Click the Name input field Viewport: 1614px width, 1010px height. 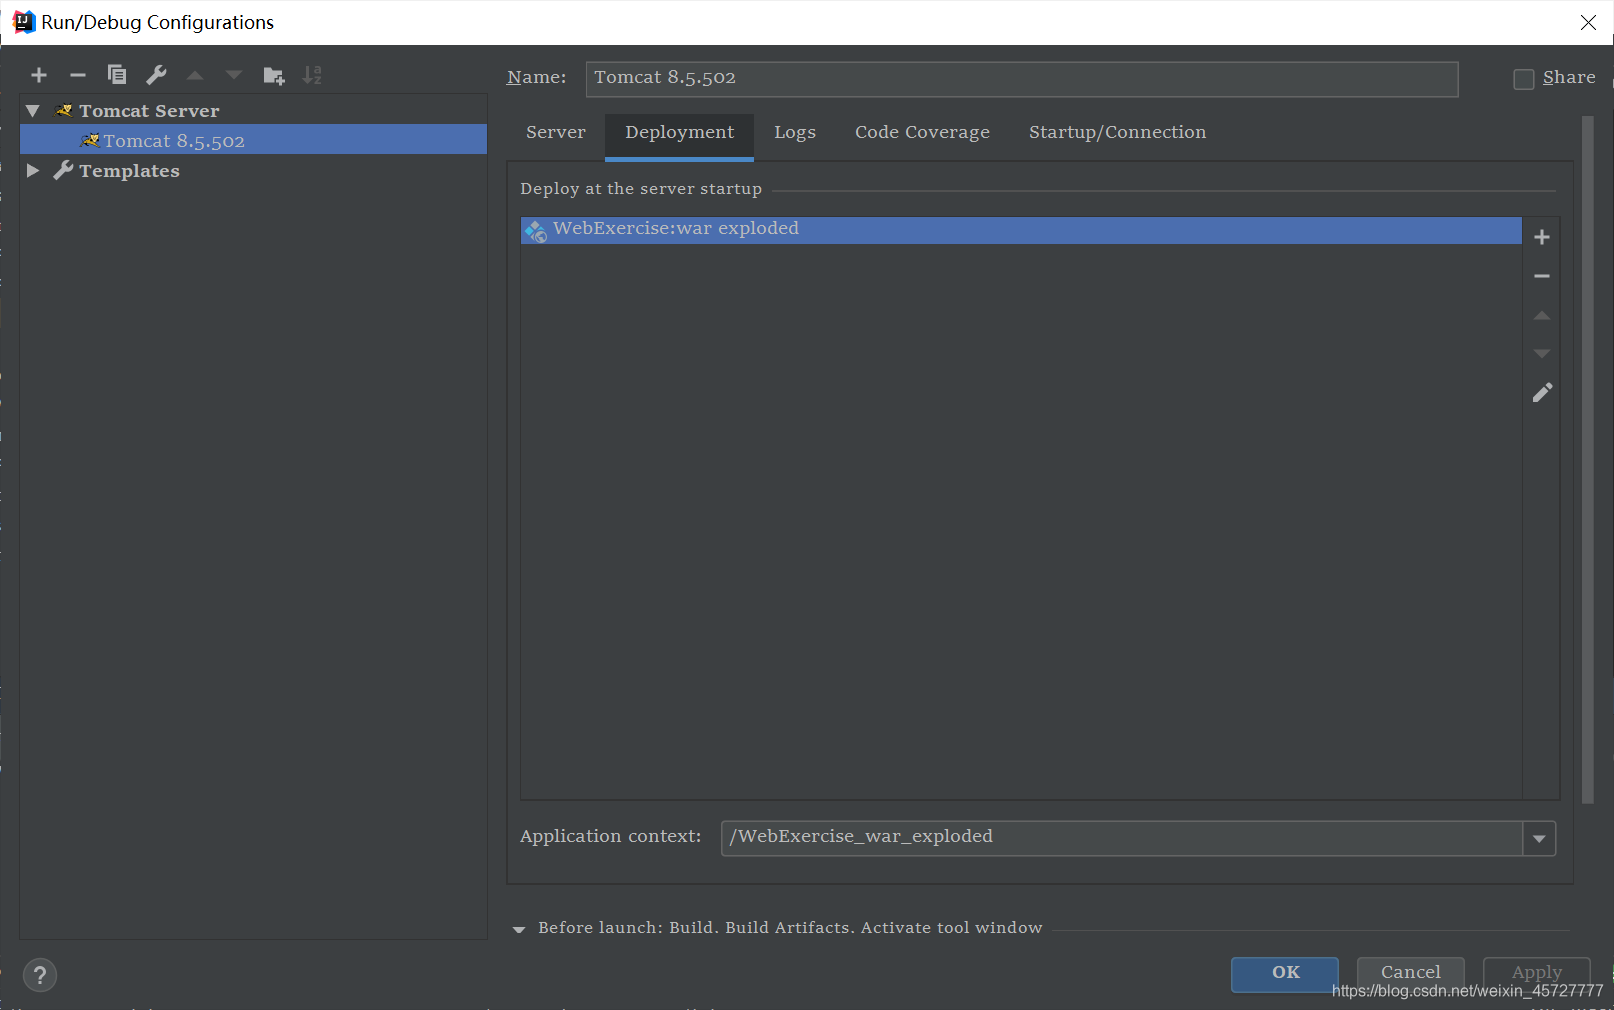coord(1020,78)
